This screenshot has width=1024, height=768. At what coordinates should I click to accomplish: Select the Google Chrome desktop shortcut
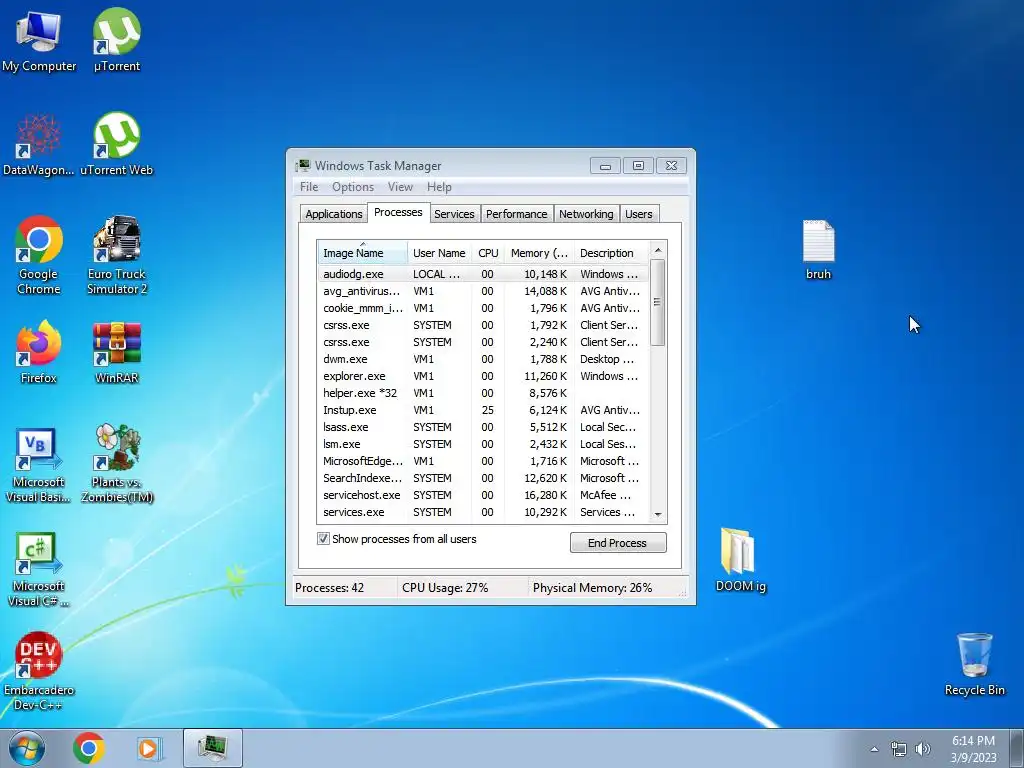point(39,256)
